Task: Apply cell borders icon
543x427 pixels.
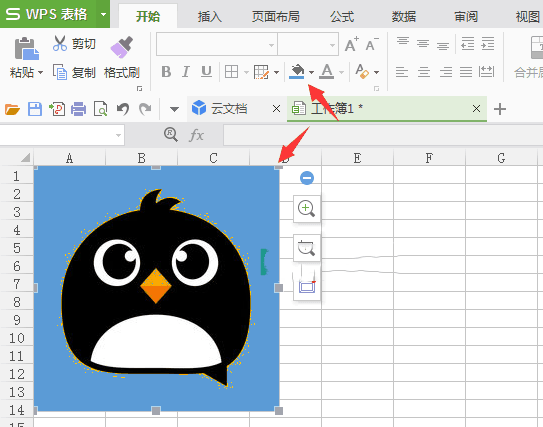Action: [231, 72]
